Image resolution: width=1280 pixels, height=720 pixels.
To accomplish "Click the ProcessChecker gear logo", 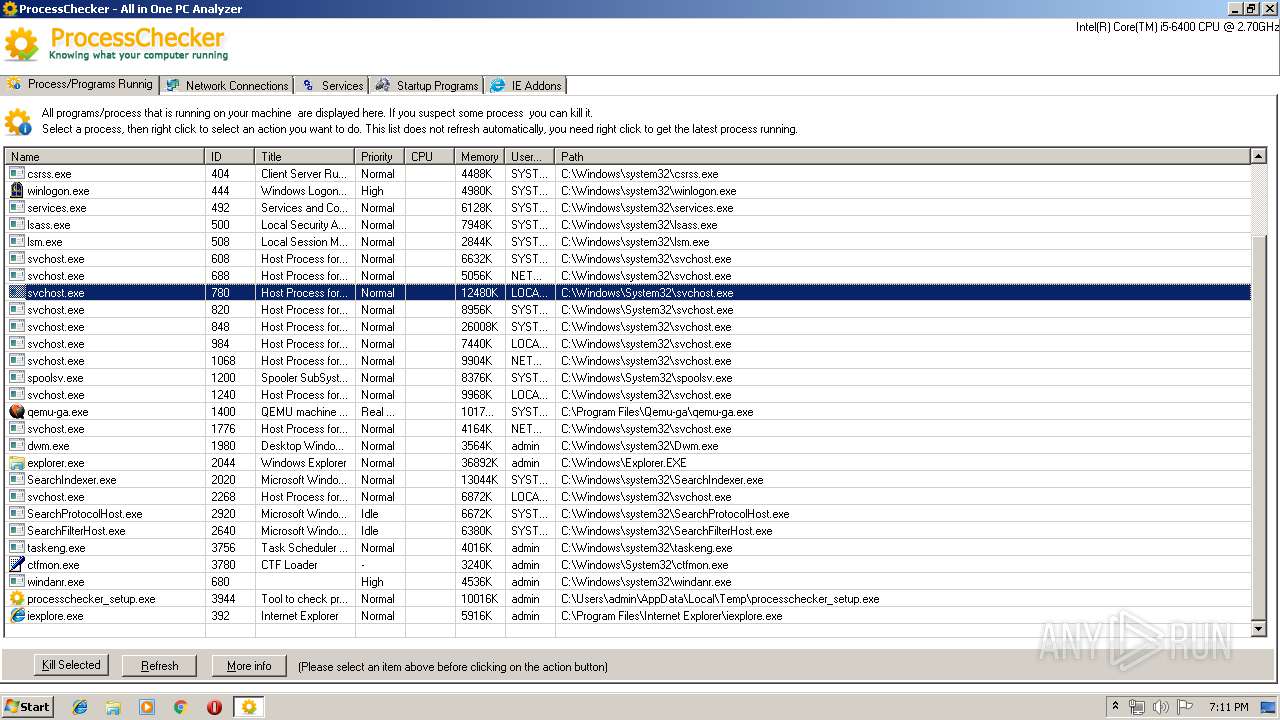I will click(x=22, y=44).
